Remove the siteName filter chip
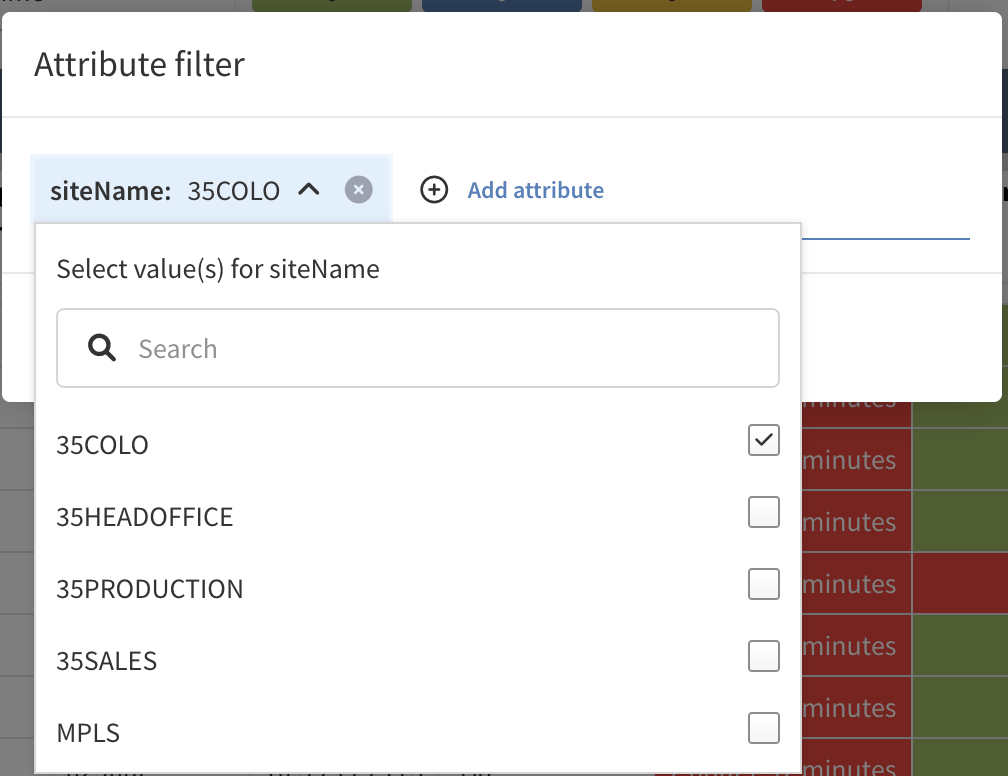Screen dimensions: 1008x776 pyautogui.click(x=359, y=190)
